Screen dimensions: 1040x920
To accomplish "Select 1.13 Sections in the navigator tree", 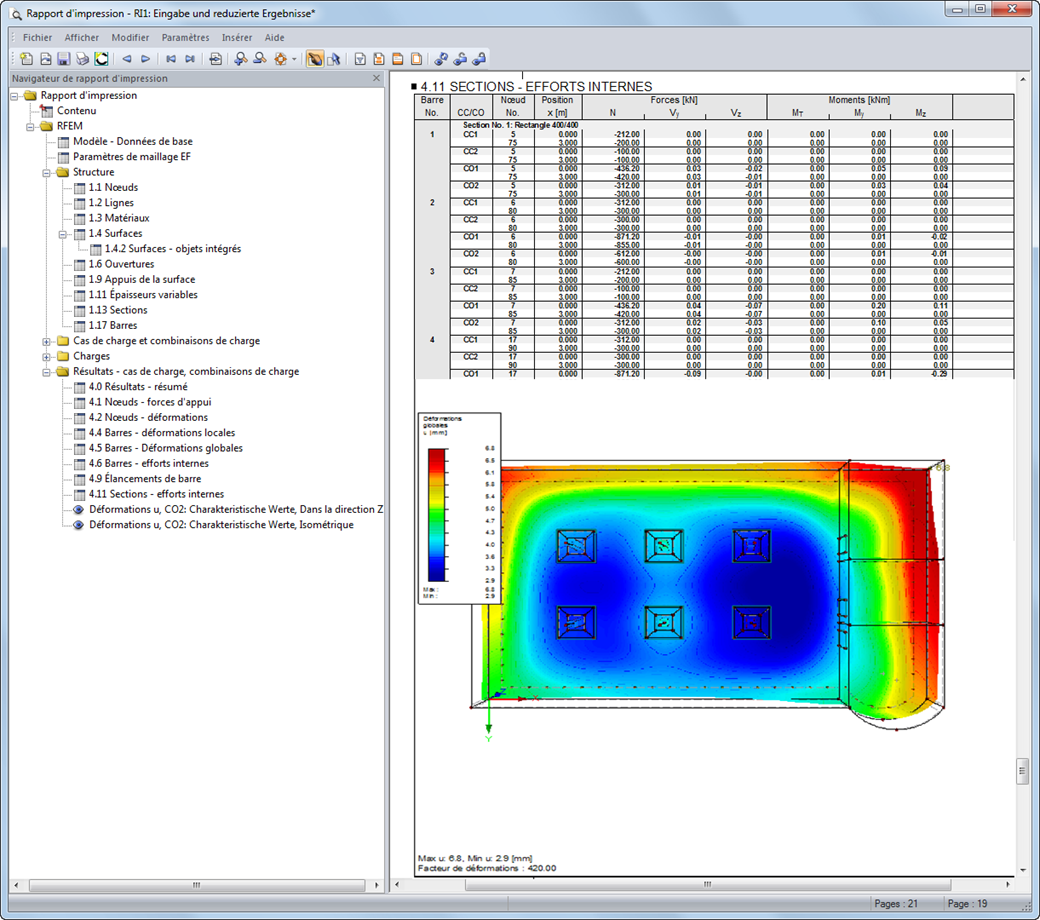I will click(118, 310).
